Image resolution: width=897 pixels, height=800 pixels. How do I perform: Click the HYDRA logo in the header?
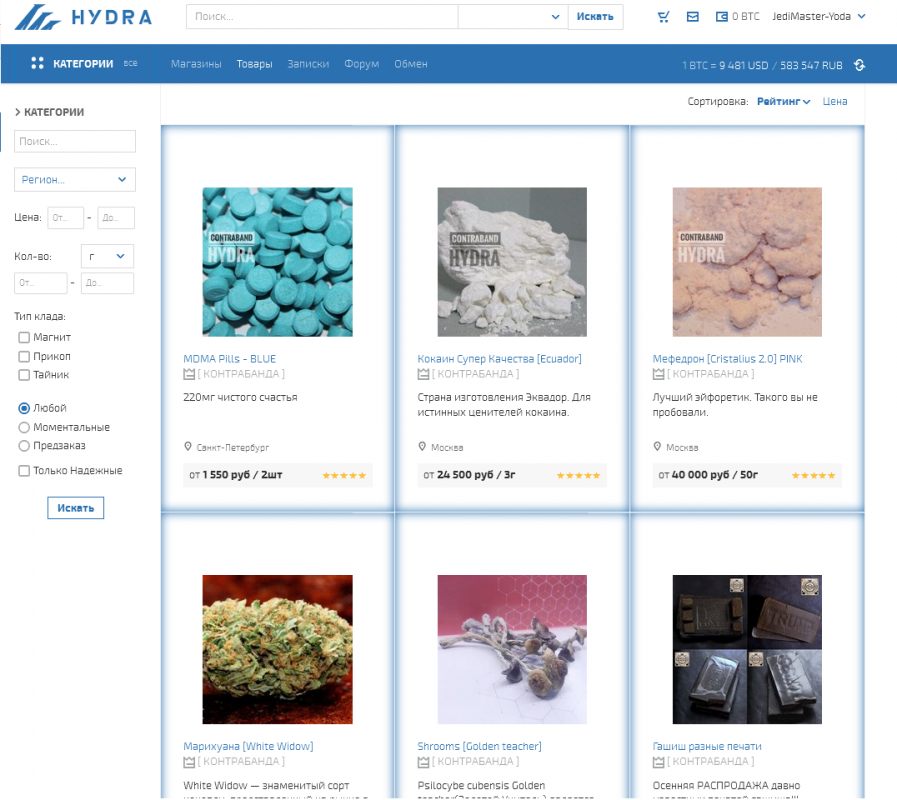pyautogui.click(x=84, y=17)
